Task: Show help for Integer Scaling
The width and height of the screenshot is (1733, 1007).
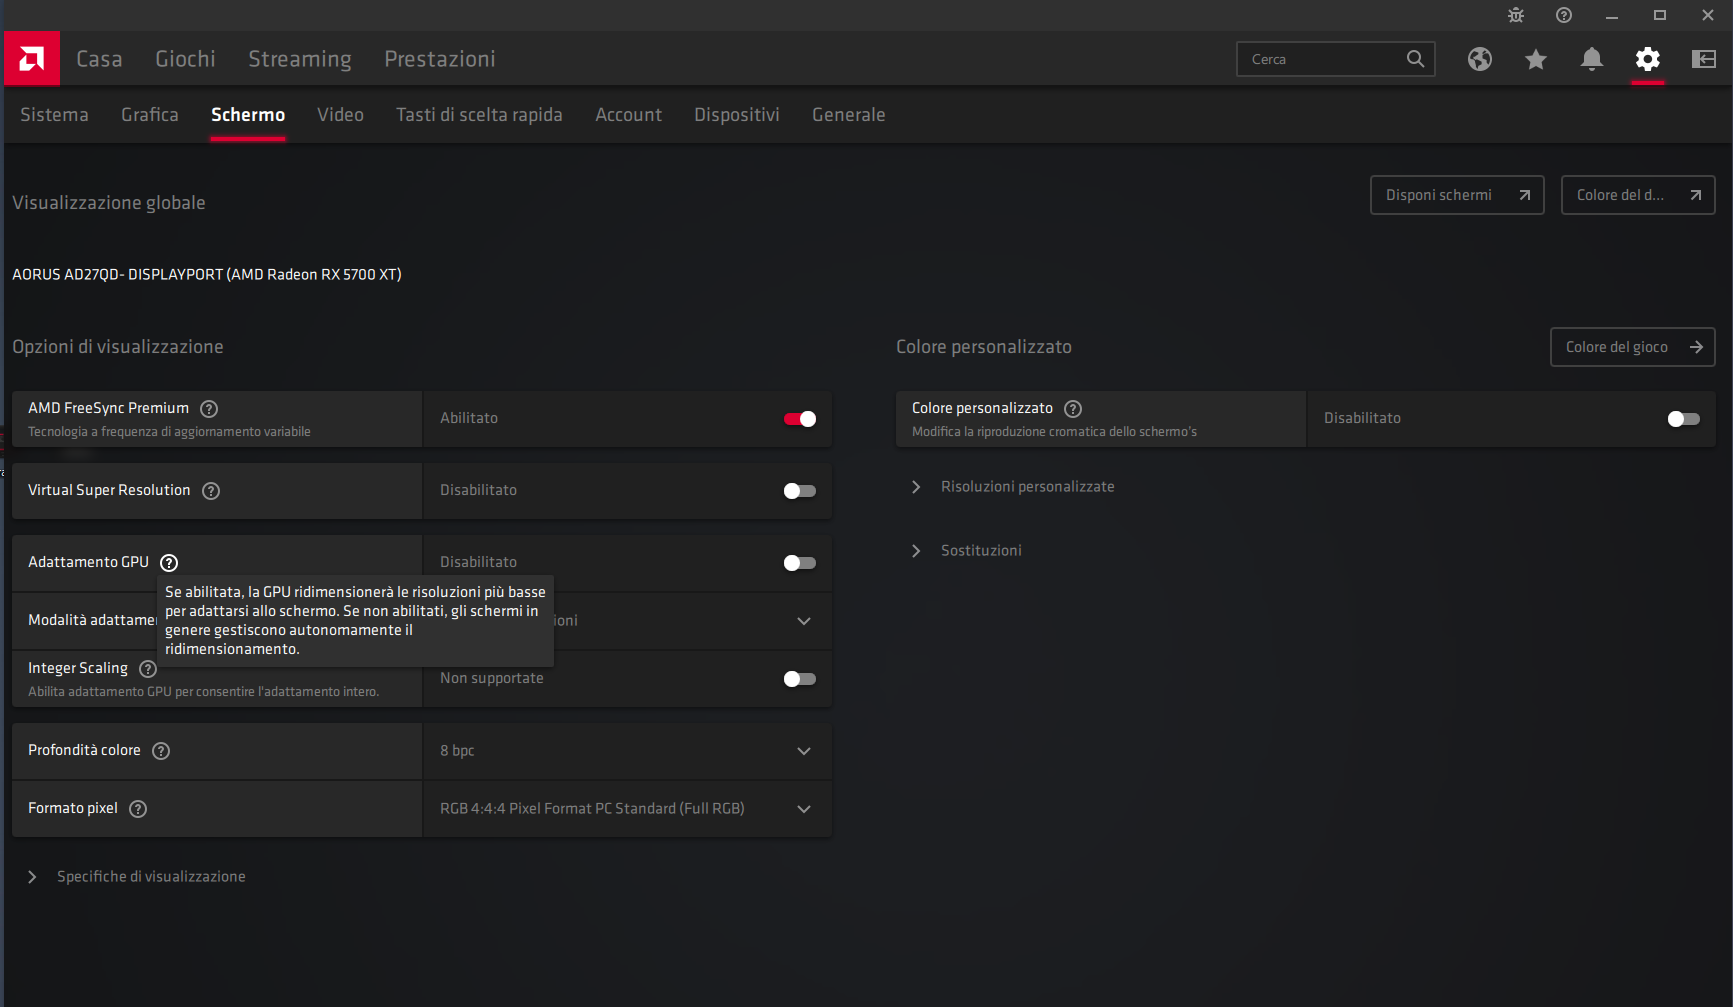Action: (148, 668)
